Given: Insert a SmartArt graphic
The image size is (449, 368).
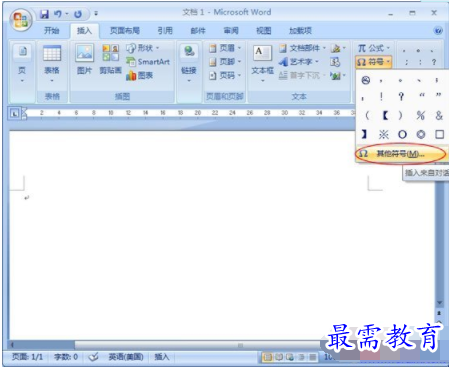Looking at the screenshot, I should [148, 62].
